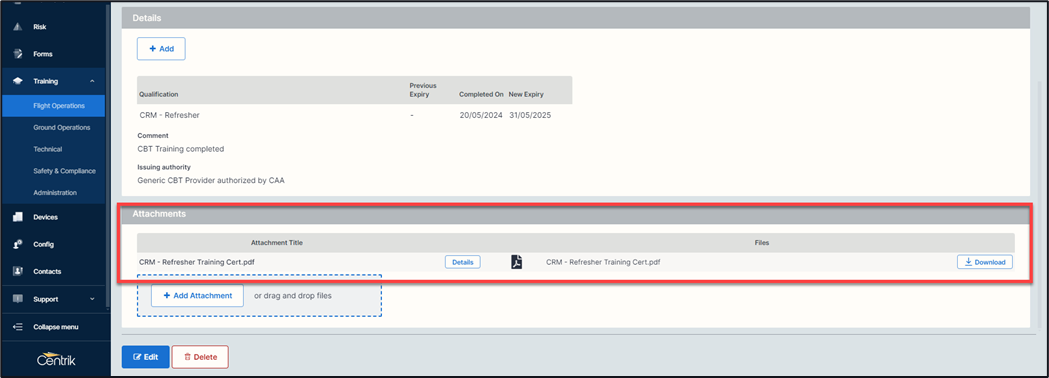Screen dimensions: 1049x378
Task: Open the Forms icon in sidebar
Action: pyautogui.click(x=18, y=54)
